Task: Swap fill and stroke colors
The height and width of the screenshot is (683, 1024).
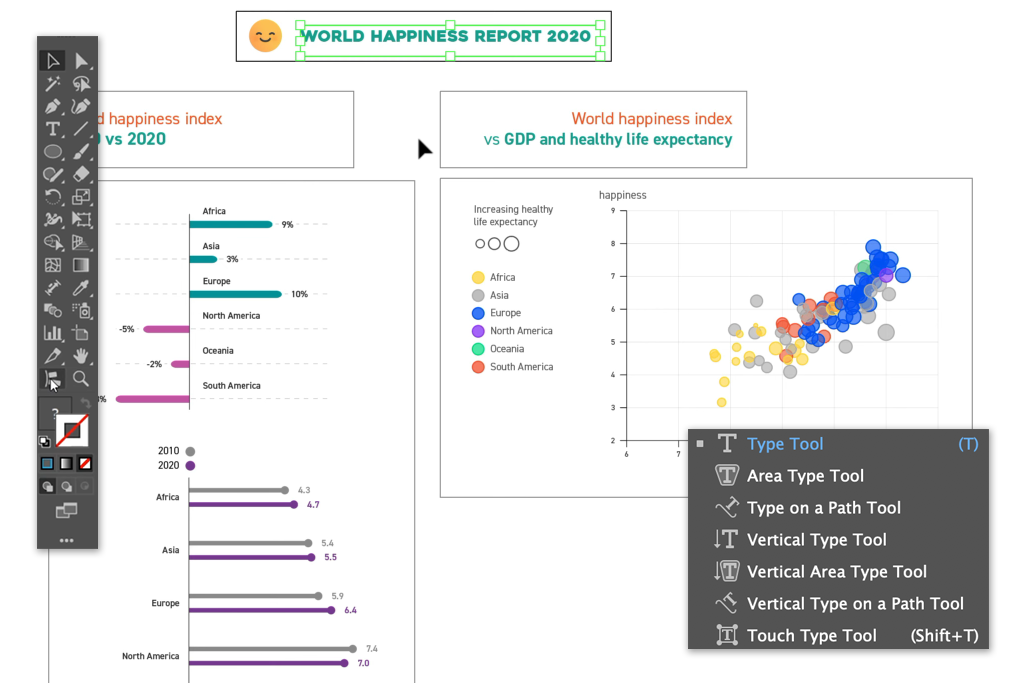Action: [x=84, y=403]
